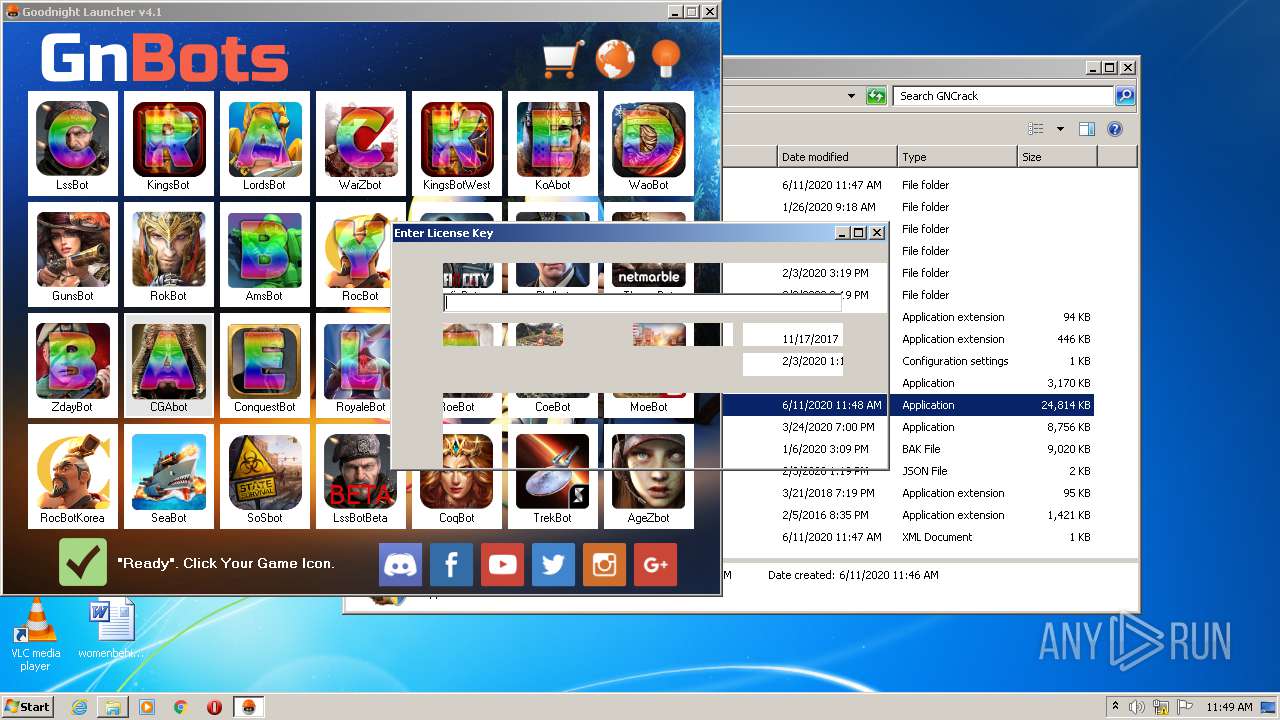This screenshot has width=1280, height=720.
Task: Click the orange globe website icon
Action: 615,60
